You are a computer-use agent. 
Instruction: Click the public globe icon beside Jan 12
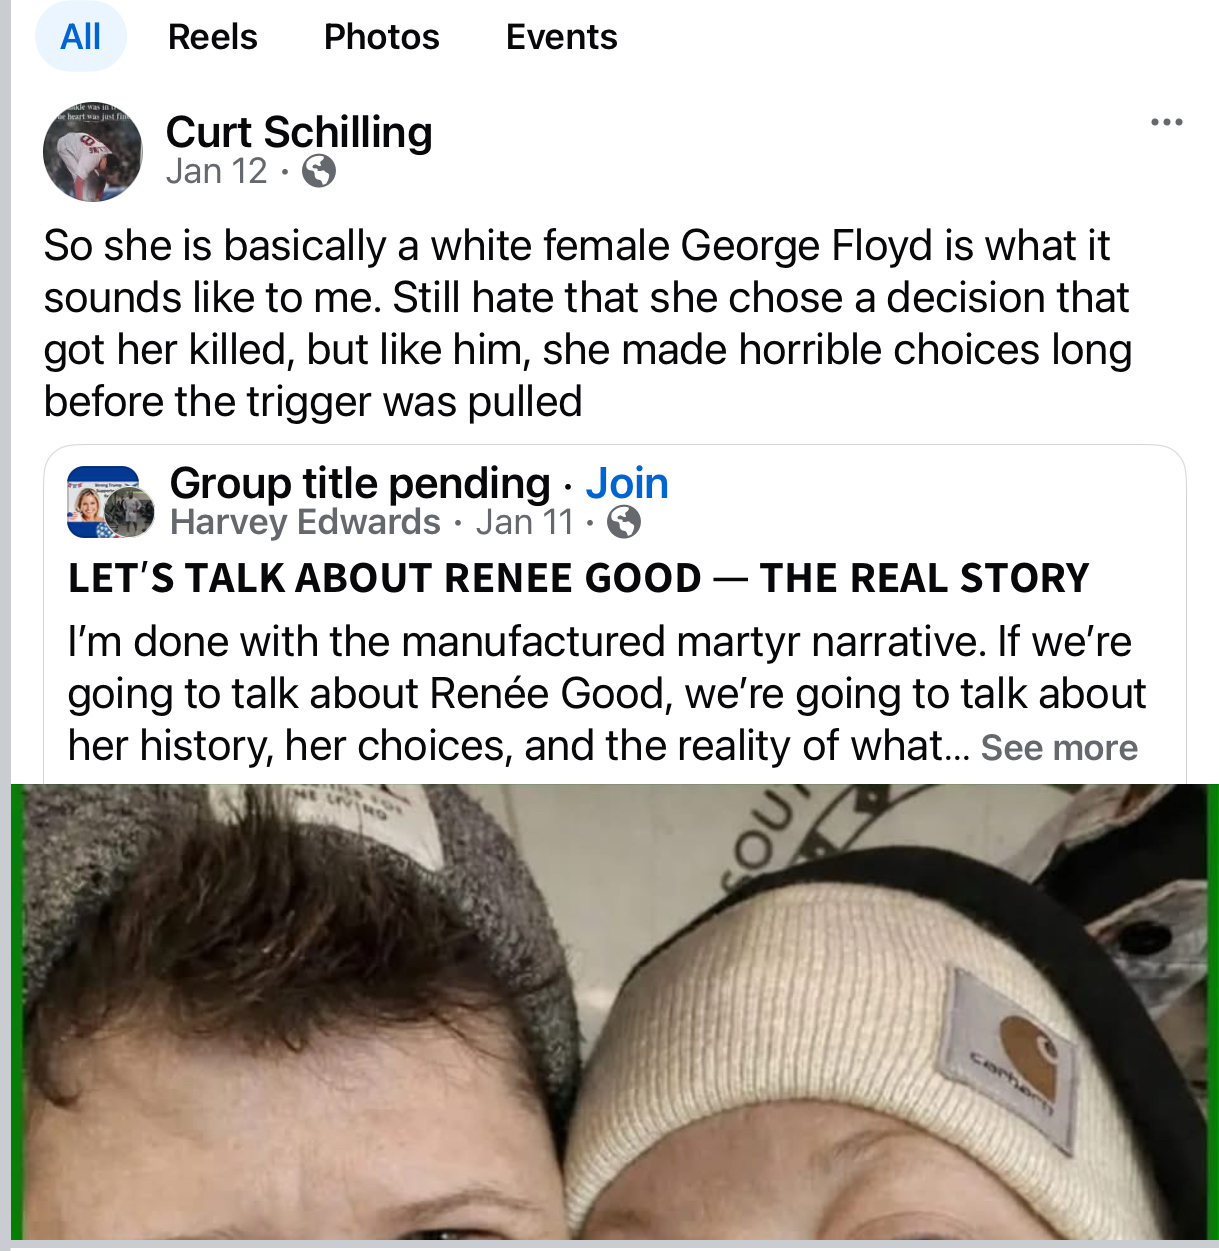318,172
